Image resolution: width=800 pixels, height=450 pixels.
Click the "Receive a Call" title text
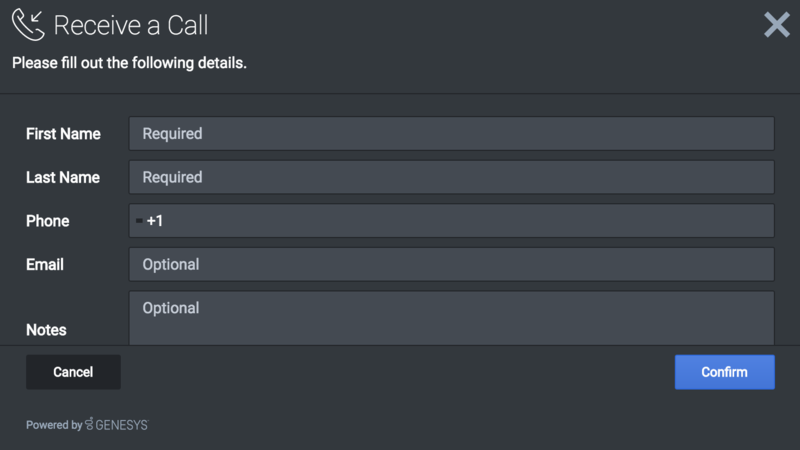(x=131, y=25)
